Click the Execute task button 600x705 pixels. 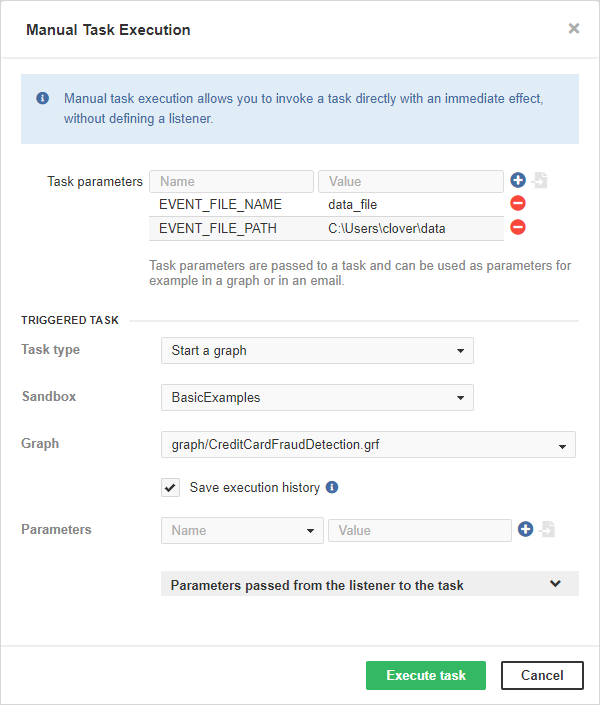(x=425, y=675)
